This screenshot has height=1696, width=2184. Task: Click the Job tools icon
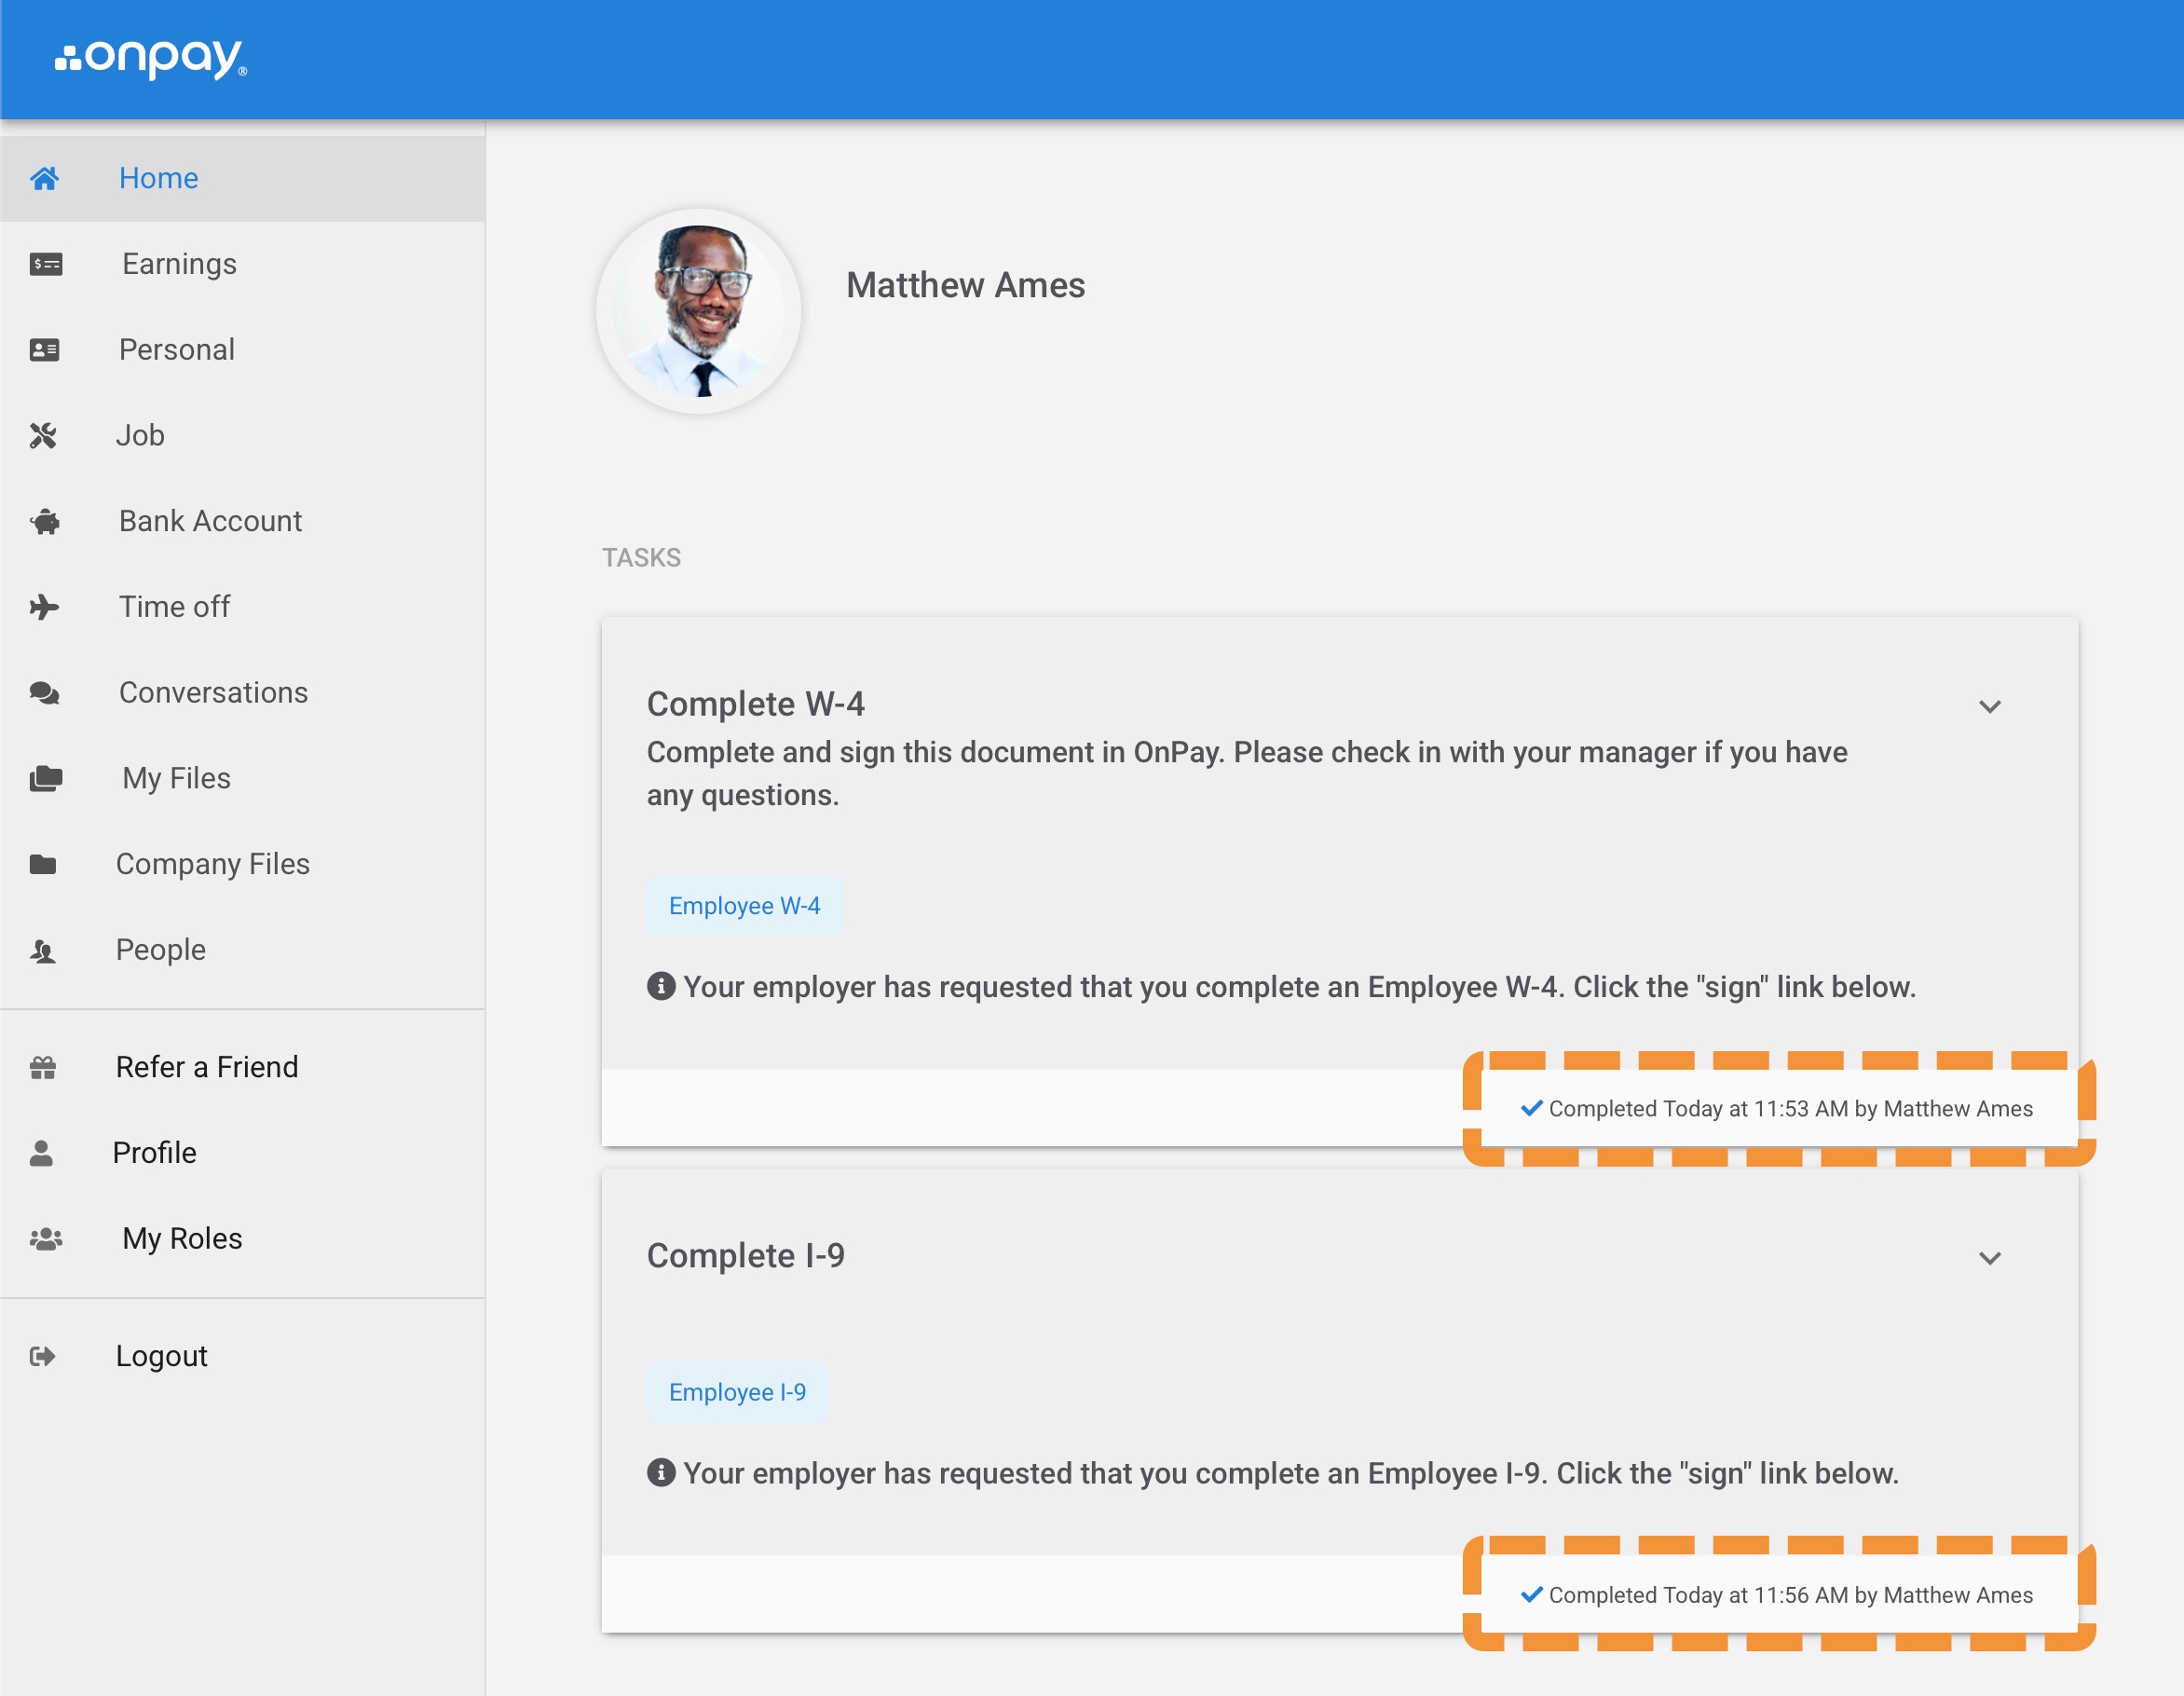[x=43, y=436]
